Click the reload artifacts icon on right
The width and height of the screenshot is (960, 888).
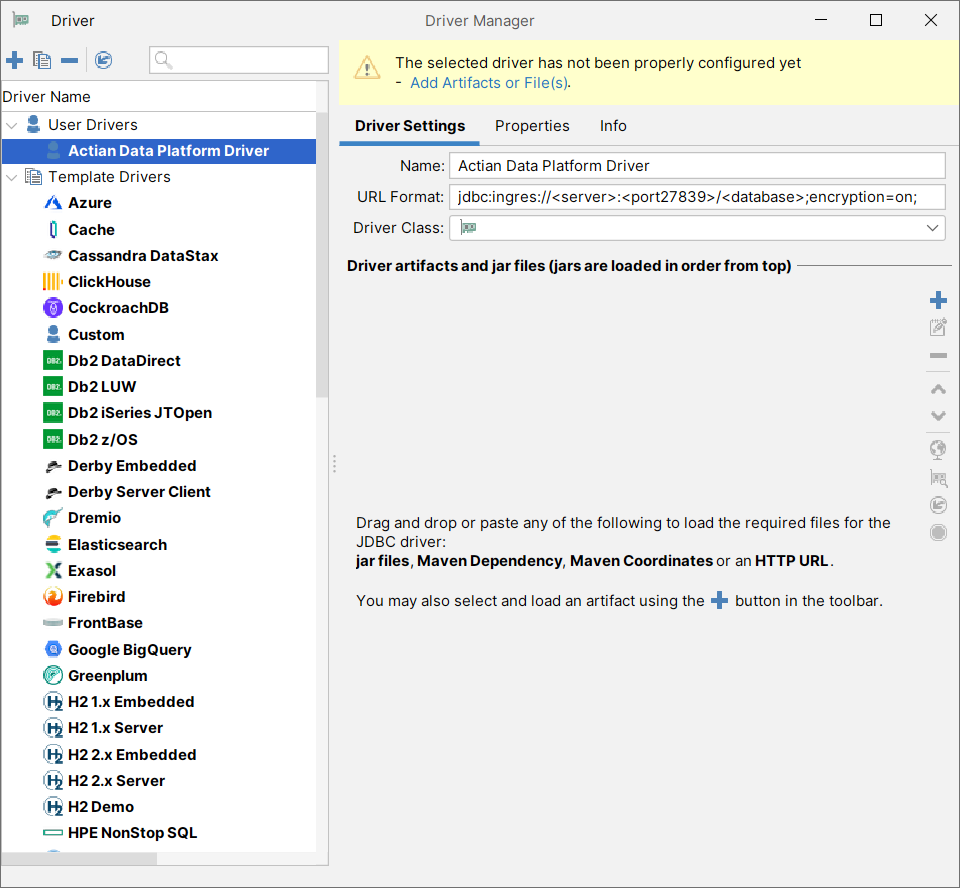938,505
